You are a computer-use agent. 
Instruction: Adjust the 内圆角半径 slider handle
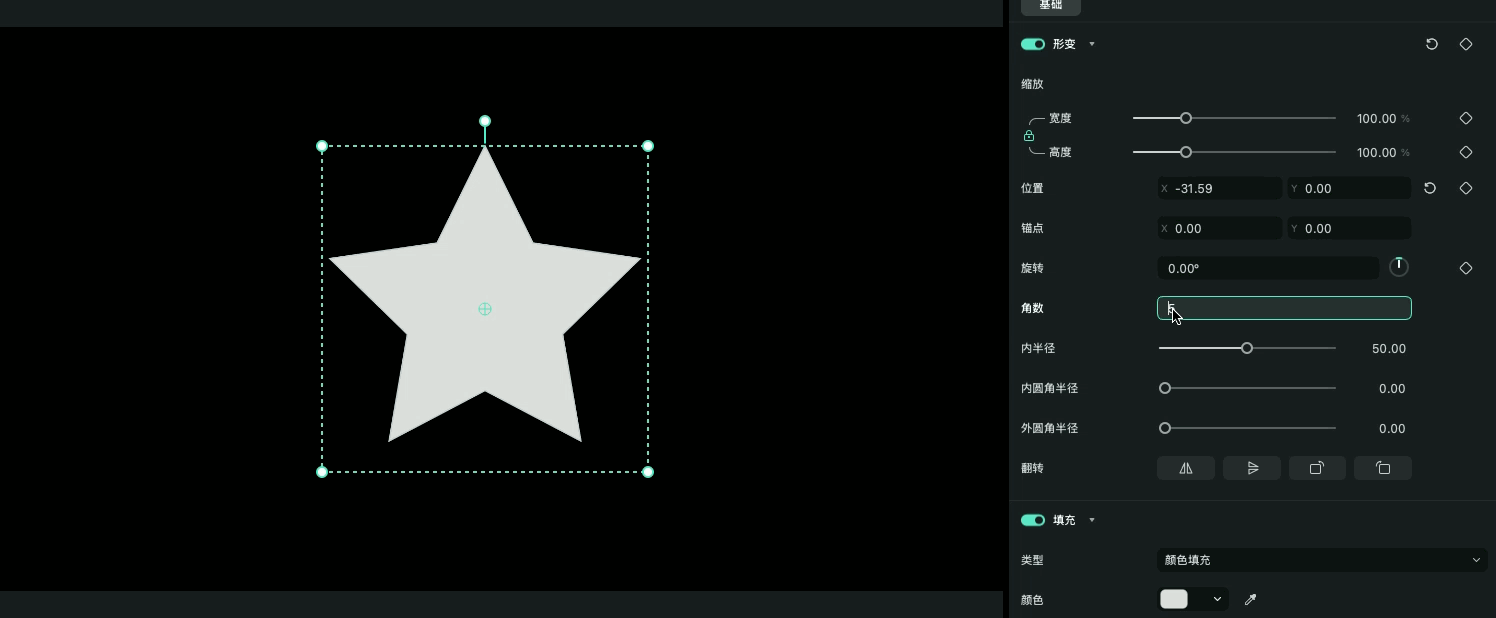point(1165,388)
